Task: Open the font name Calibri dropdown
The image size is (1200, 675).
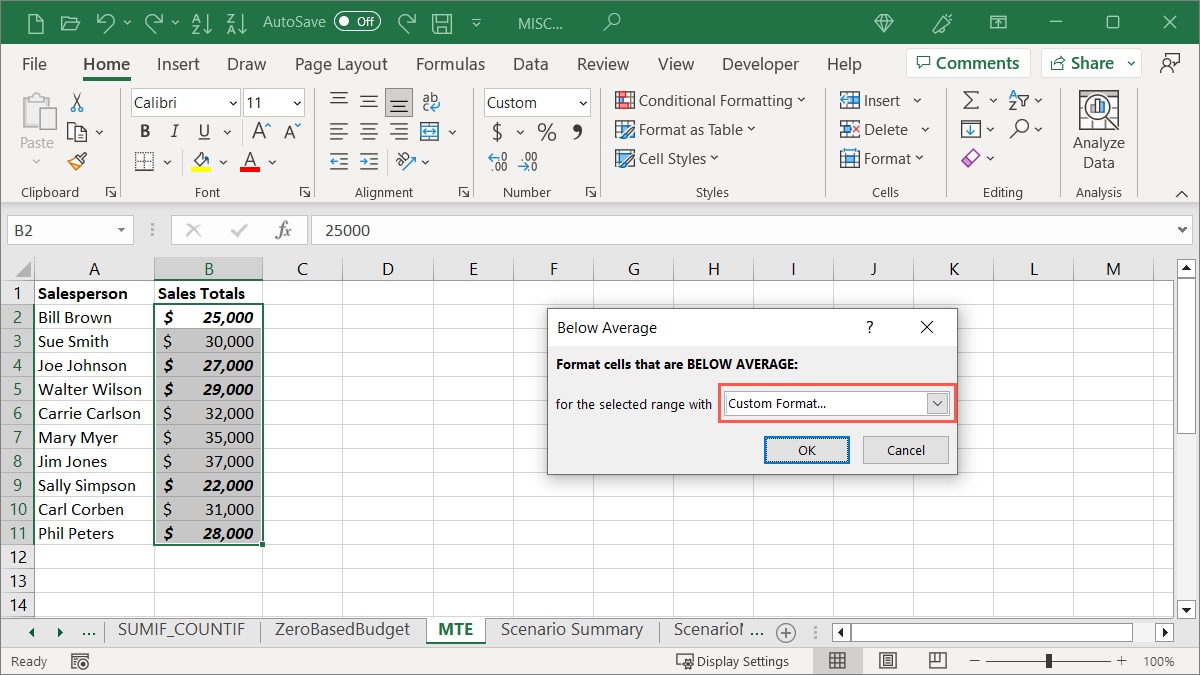Action: coord(233,102)
